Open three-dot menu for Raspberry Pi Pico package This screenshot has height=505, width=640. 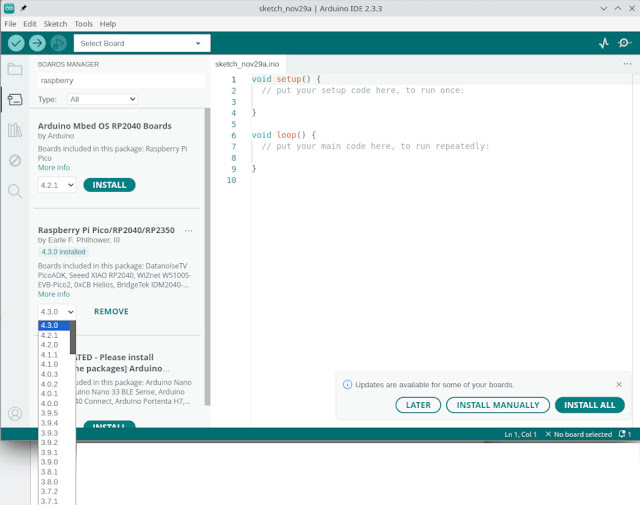point(188,231)
